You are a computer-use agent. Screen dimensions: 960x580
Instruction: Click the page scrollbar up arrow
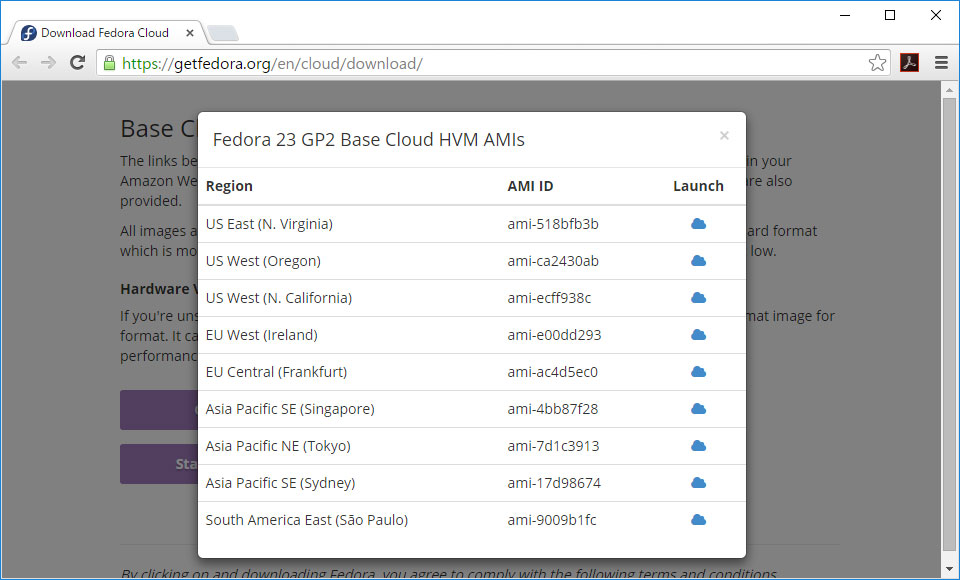click(950, 89)
